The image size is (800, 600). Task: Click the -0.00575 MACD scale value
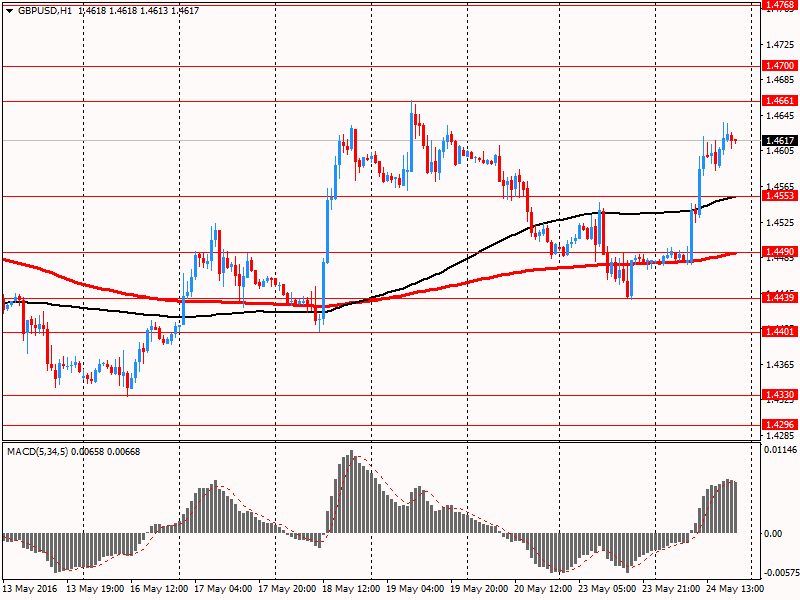(x=780, y=573)
